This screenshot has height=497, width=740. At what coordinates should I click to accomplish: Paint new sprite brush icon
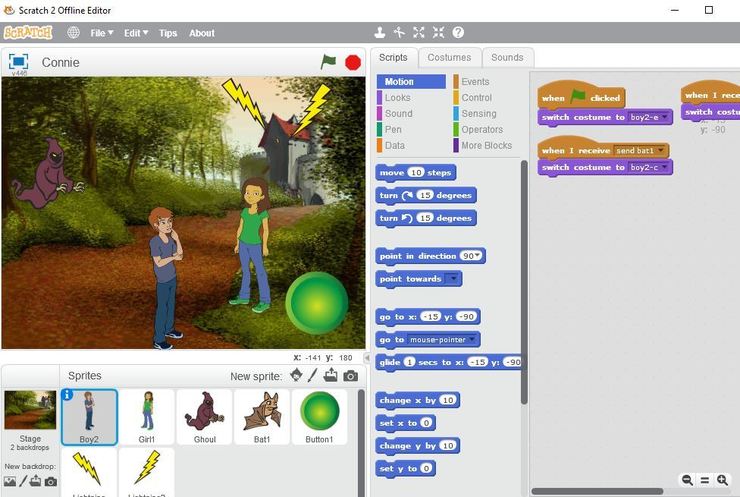pos(312,375)
